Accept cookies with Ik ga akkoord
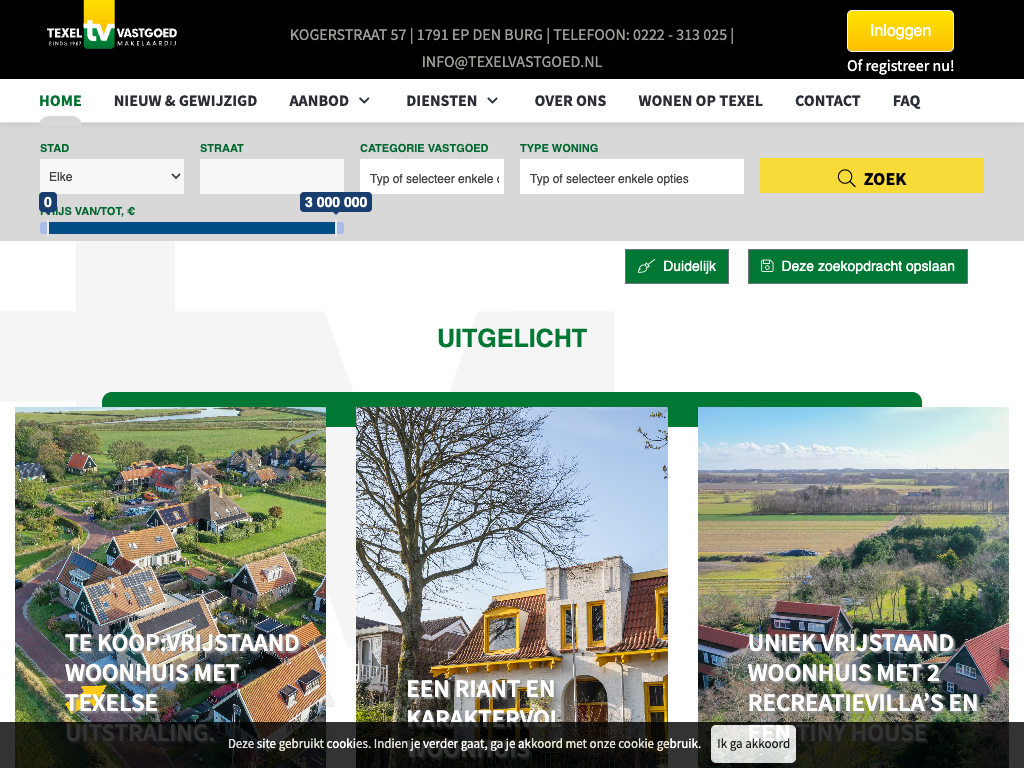Image resolution: width=1024 pixels, height=768 pixels. (x=753, y=744)
